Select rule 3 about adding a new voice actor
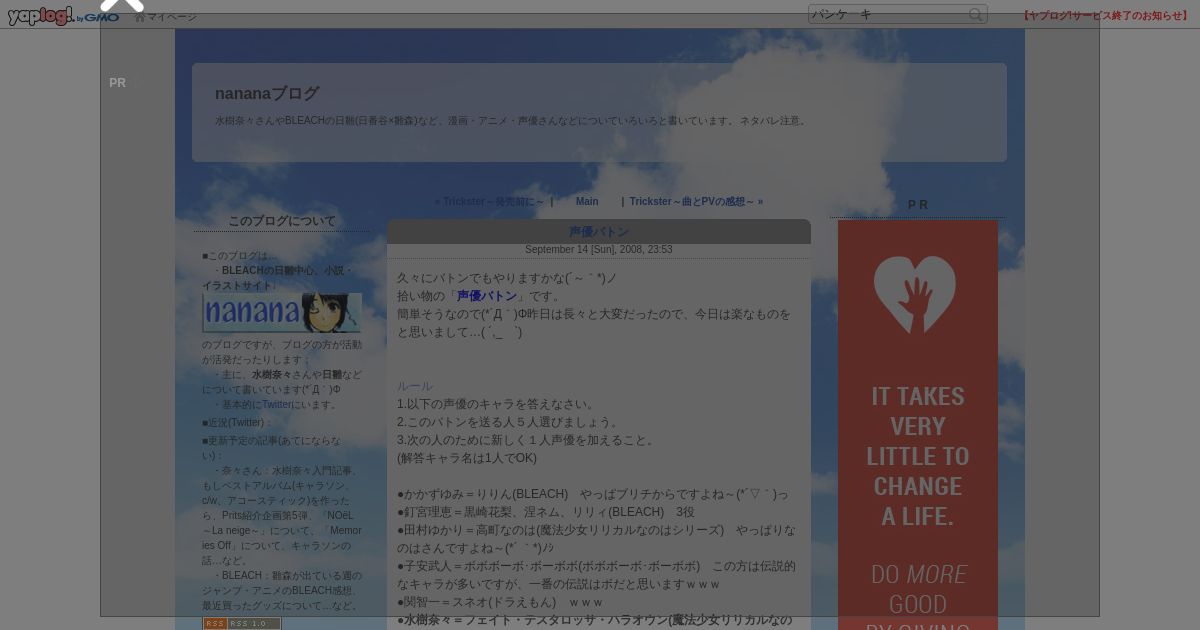This screenshot has height=630, width=1200. click(526, 440)
